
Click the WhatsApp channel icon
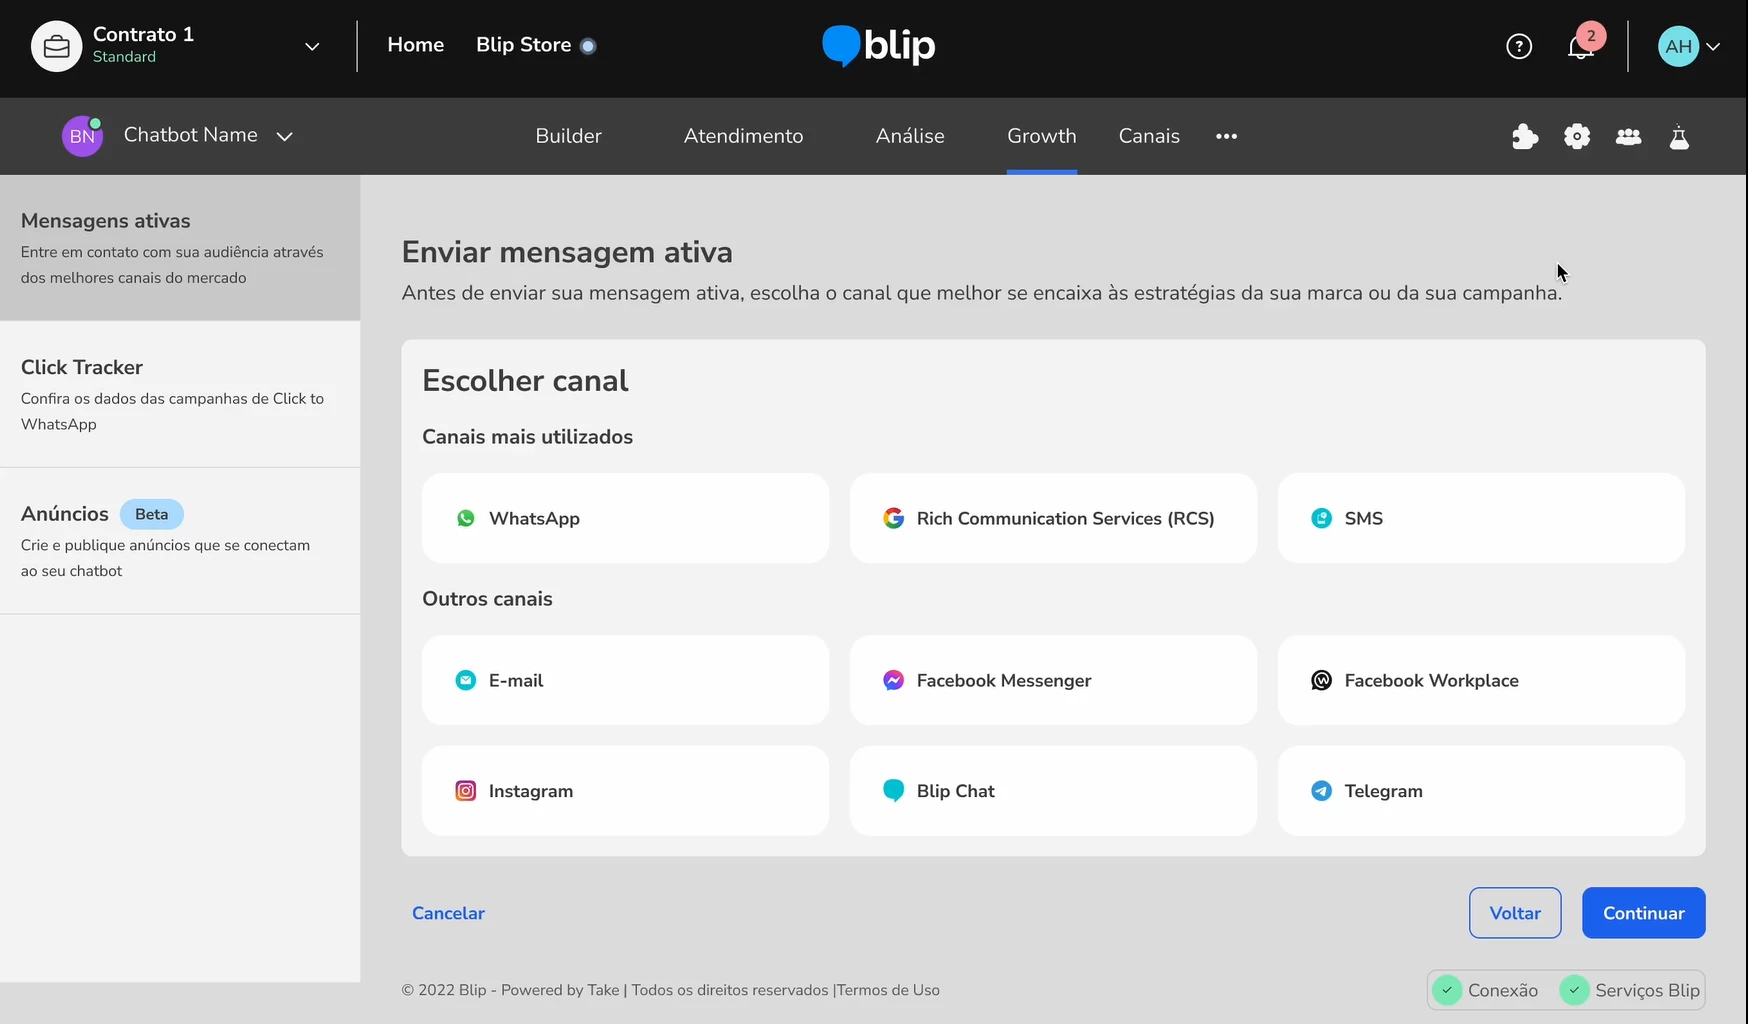pyautogui.click(x=466, y=518)
